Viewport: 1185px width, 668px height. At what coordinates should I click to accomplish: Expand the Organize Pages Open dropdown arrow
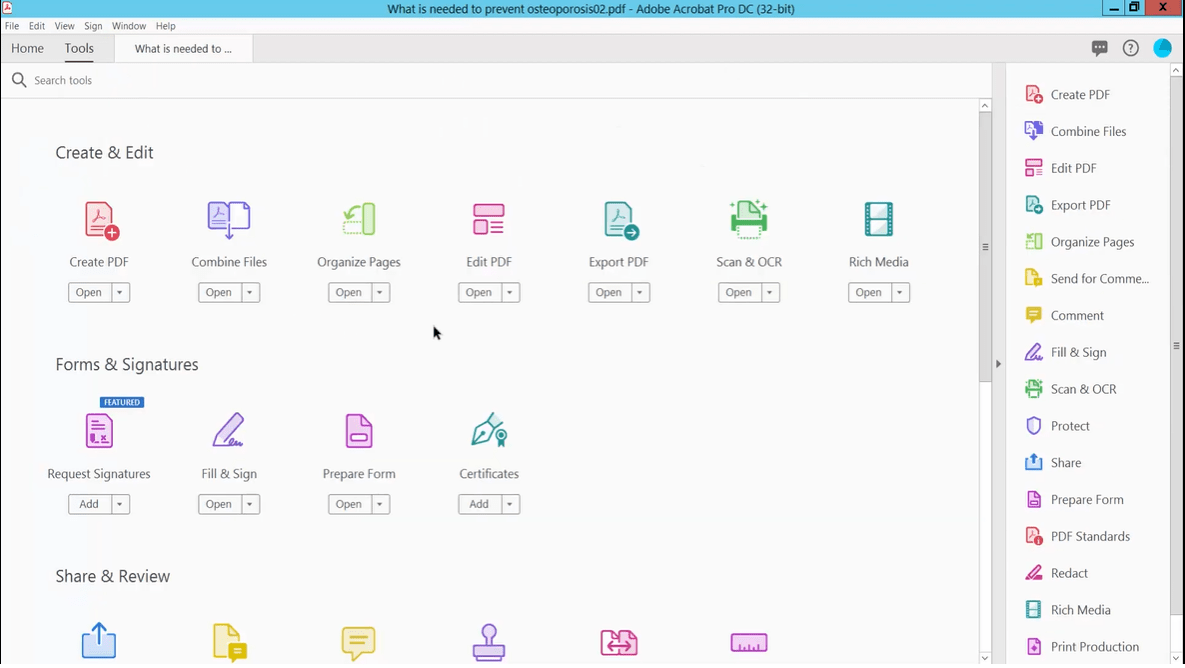pos(379,292)
